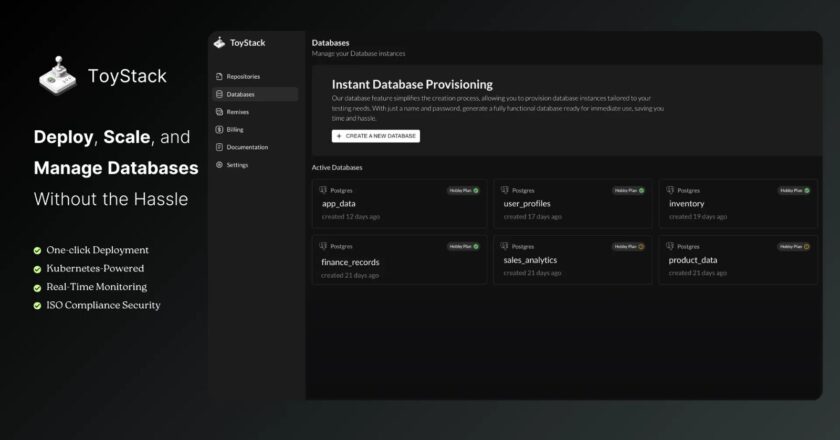The height and width of the screenshot is (440, 840).
Task: Click the Repositories sidebar icon
Action: click(219, 77)
